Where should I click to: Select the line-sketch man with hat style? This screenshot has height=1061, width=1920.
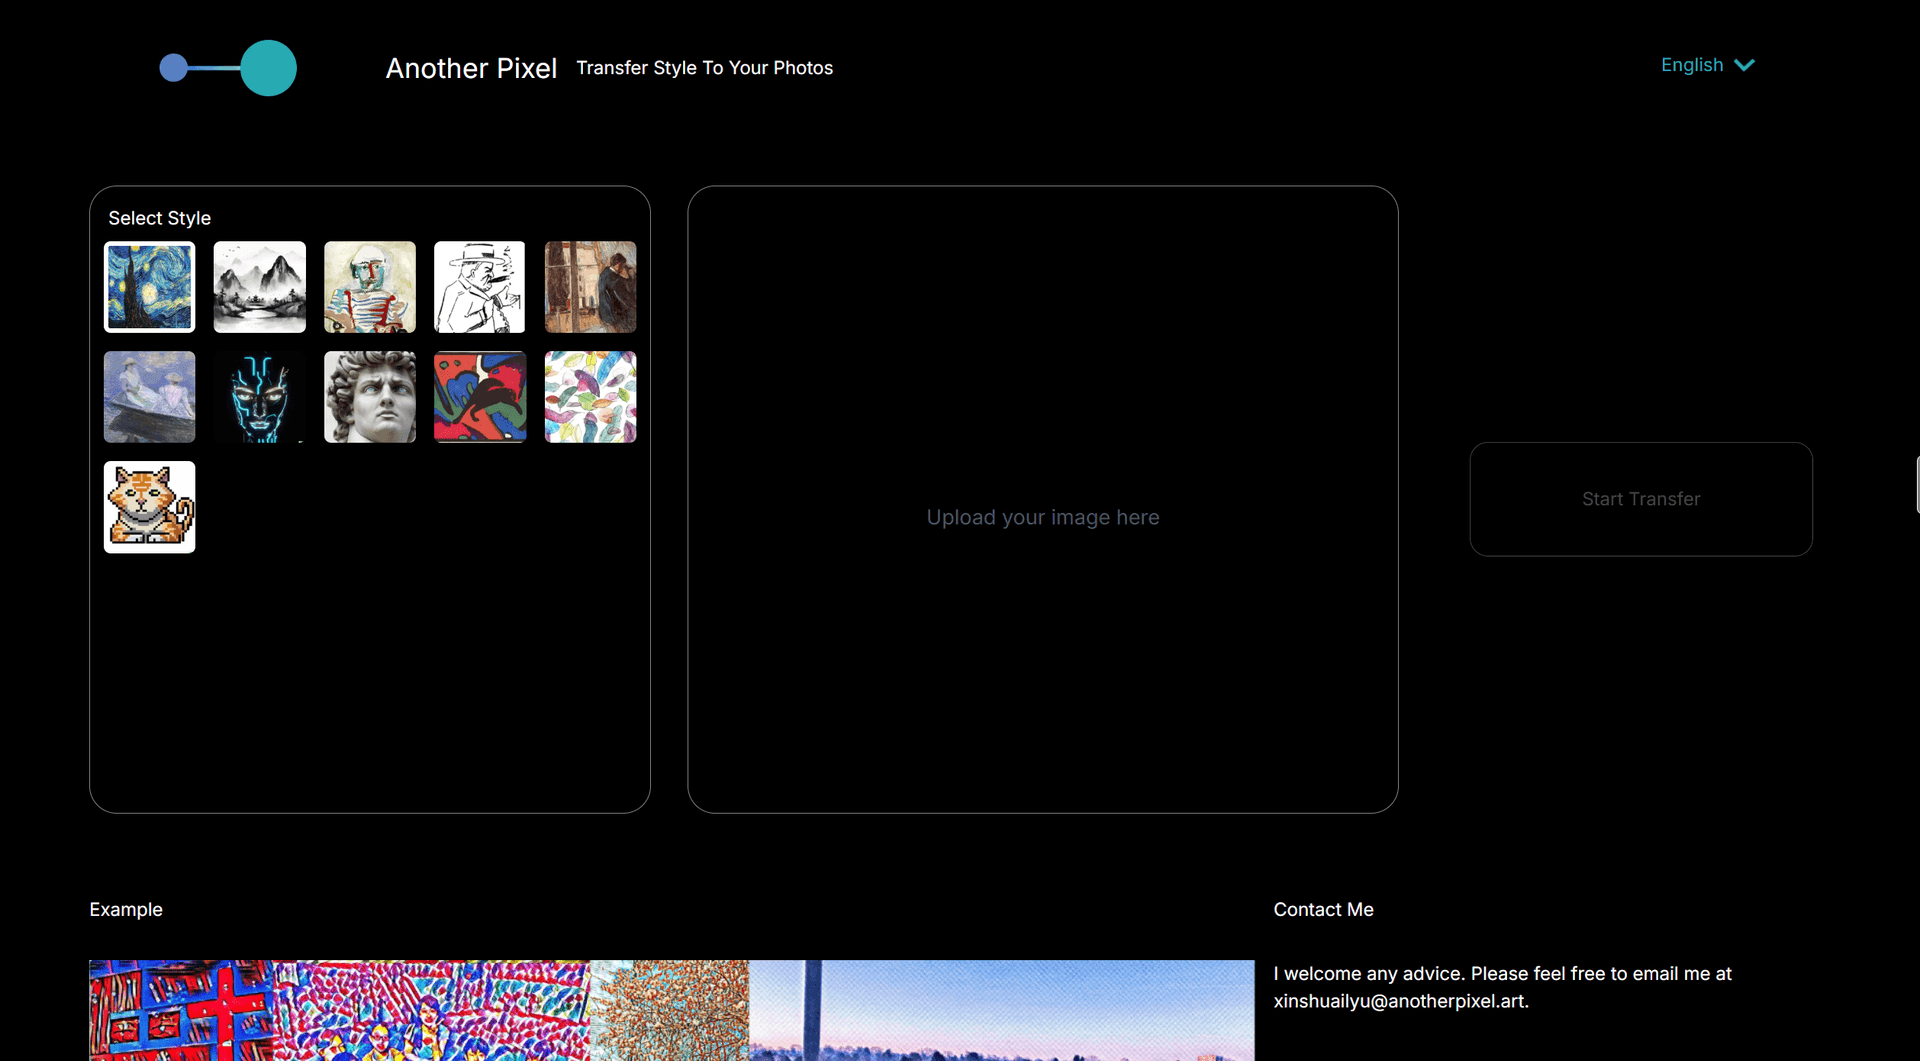480,287
